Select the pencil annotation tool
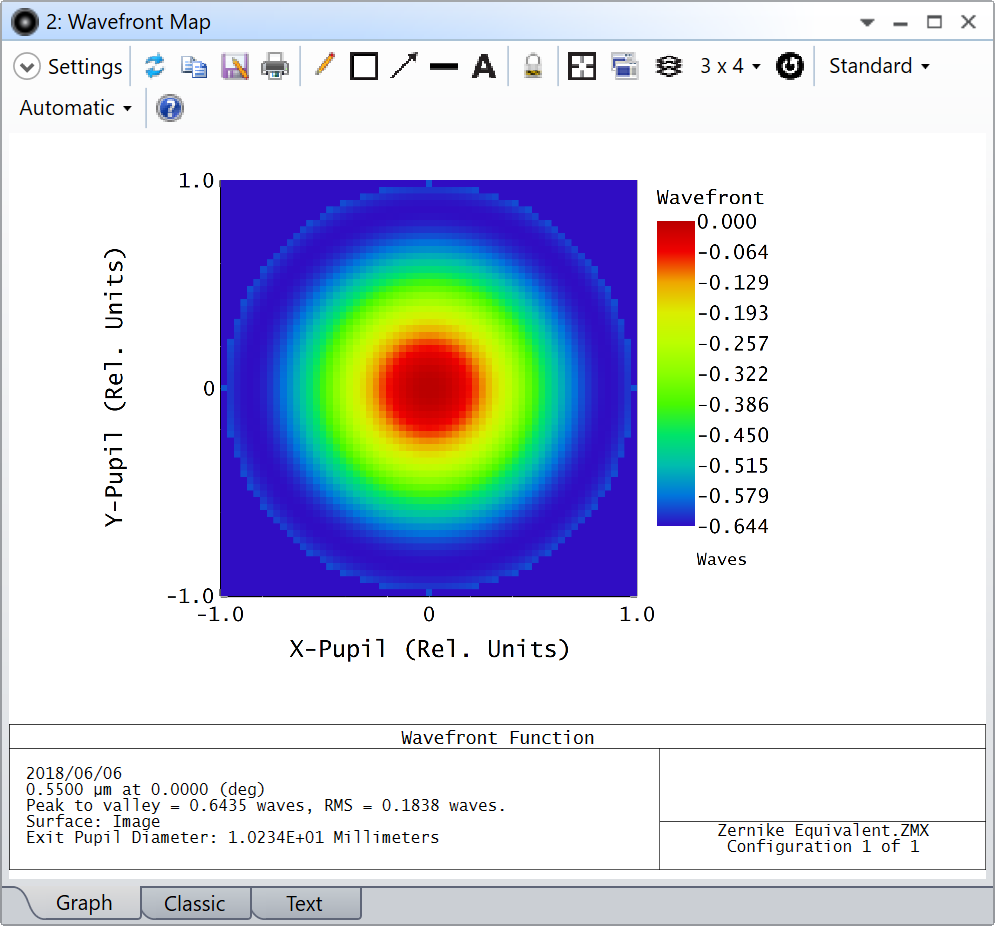 pyautogui.click(x=324, y=65)
